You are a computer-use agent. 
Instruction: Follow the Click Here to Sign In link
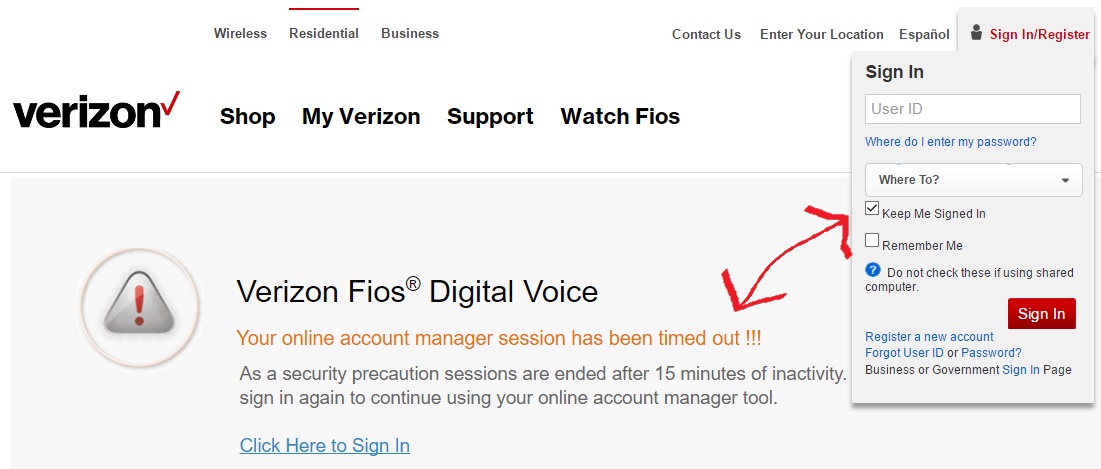[x=324, y=445]
